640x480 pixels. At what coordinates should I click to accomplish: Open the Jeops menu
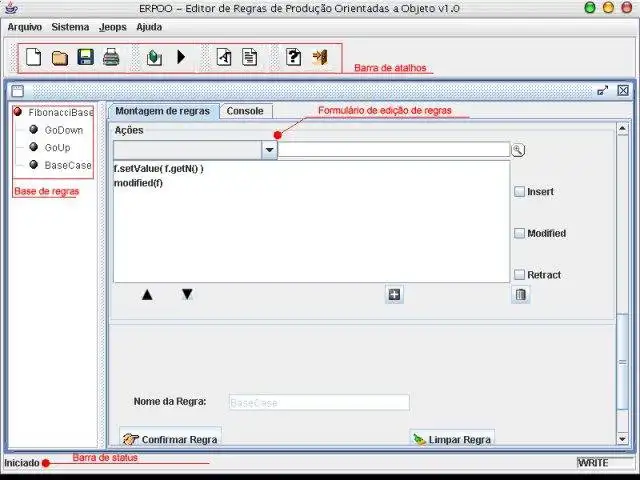point(113,27)
